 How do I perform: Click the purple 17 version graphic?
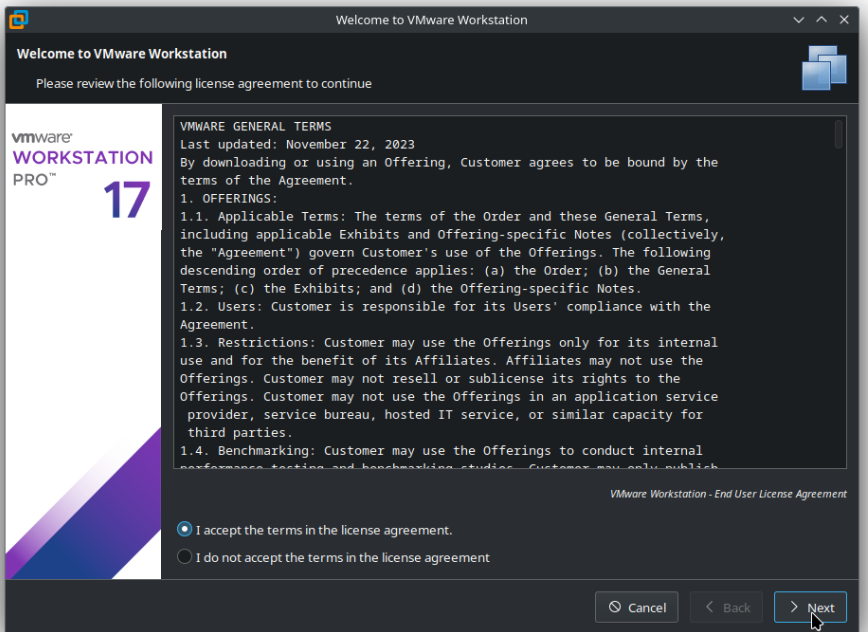(x=127, y=199)
